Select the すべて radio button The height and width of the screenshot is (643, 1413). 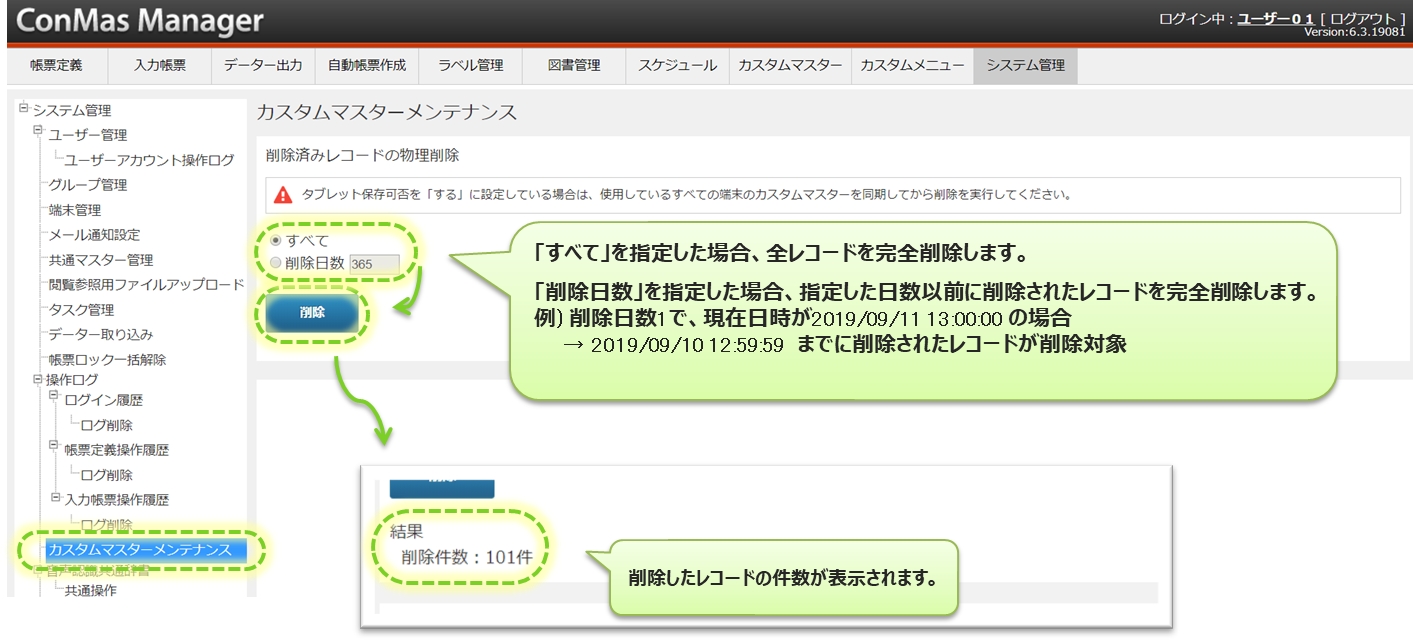coord(276,241)
